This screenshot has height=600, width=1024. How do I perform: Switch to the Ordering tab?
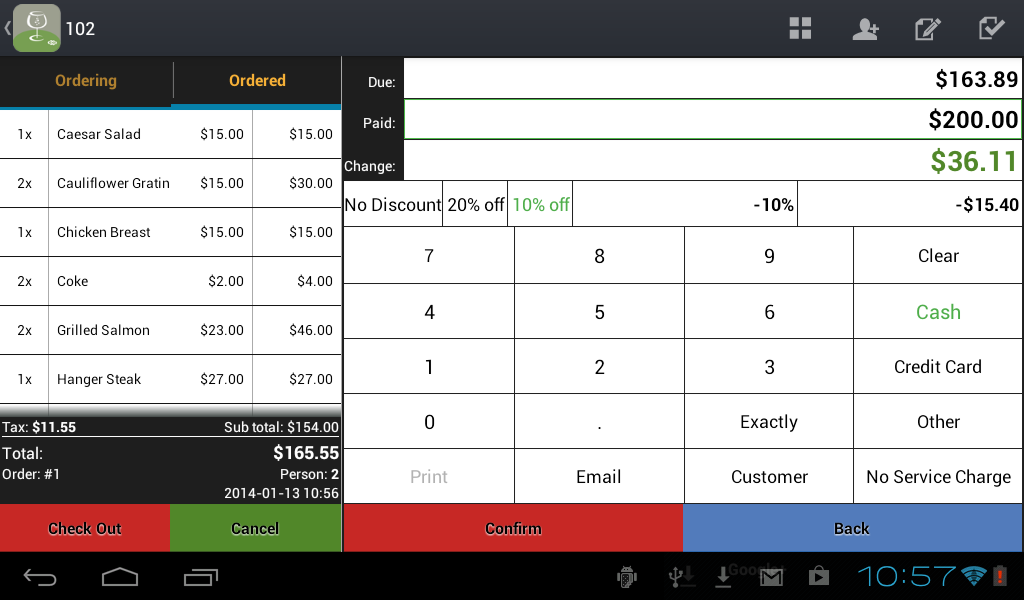[86, 80]
